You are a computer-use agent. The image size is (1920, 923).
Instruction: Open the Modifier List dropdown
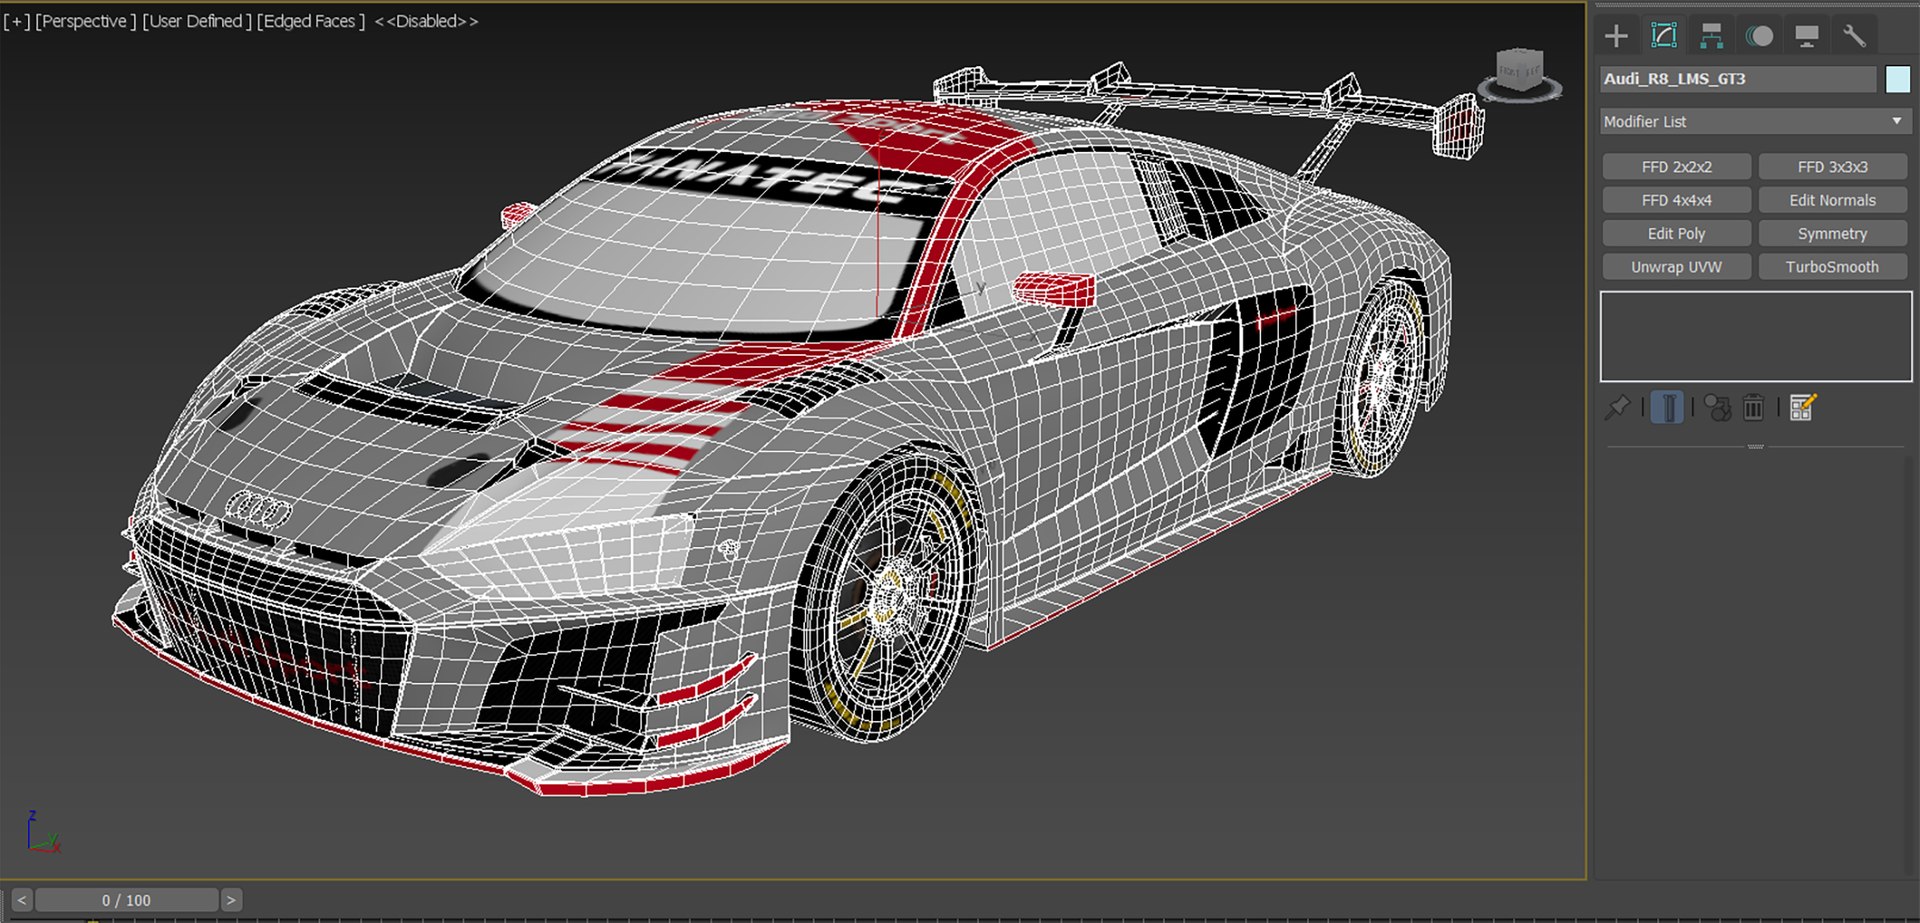pos(1755,121)
